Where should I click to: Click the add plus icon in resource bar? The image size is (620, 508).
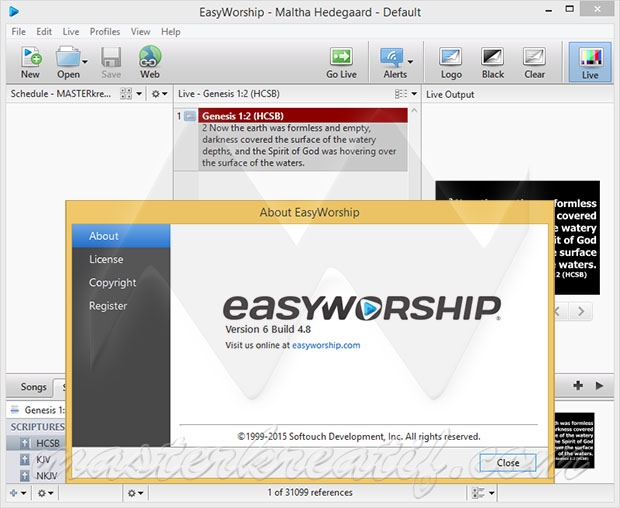point(578,385)
